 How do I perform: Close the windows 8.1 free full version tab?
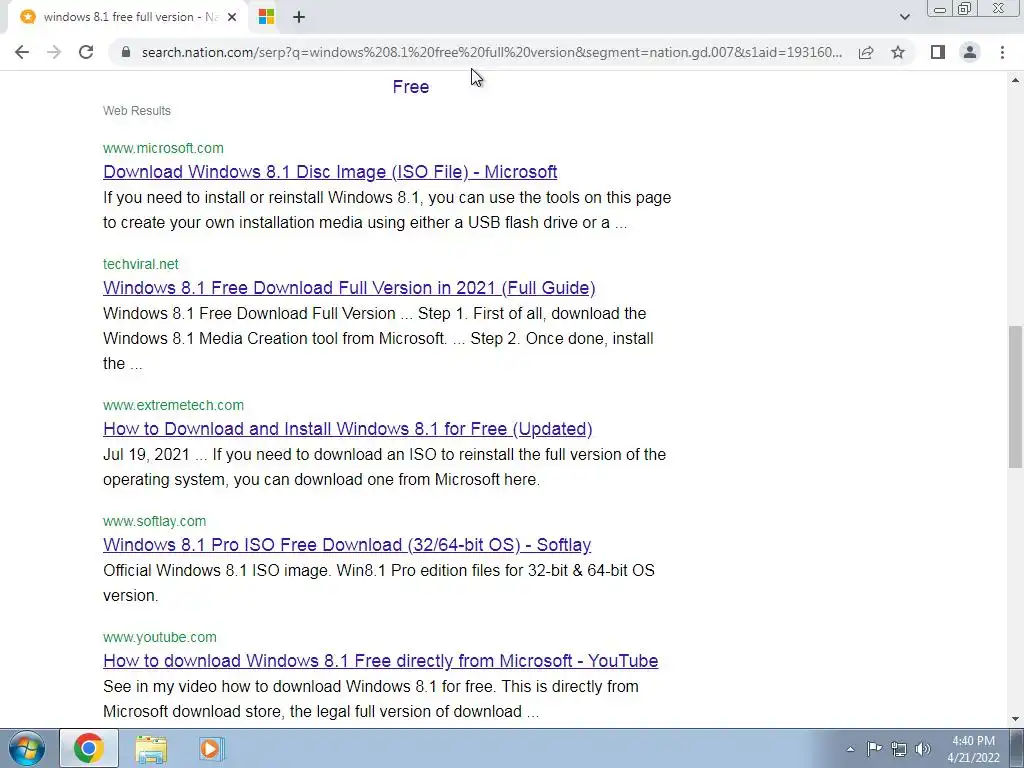click(x=232, y=17)
